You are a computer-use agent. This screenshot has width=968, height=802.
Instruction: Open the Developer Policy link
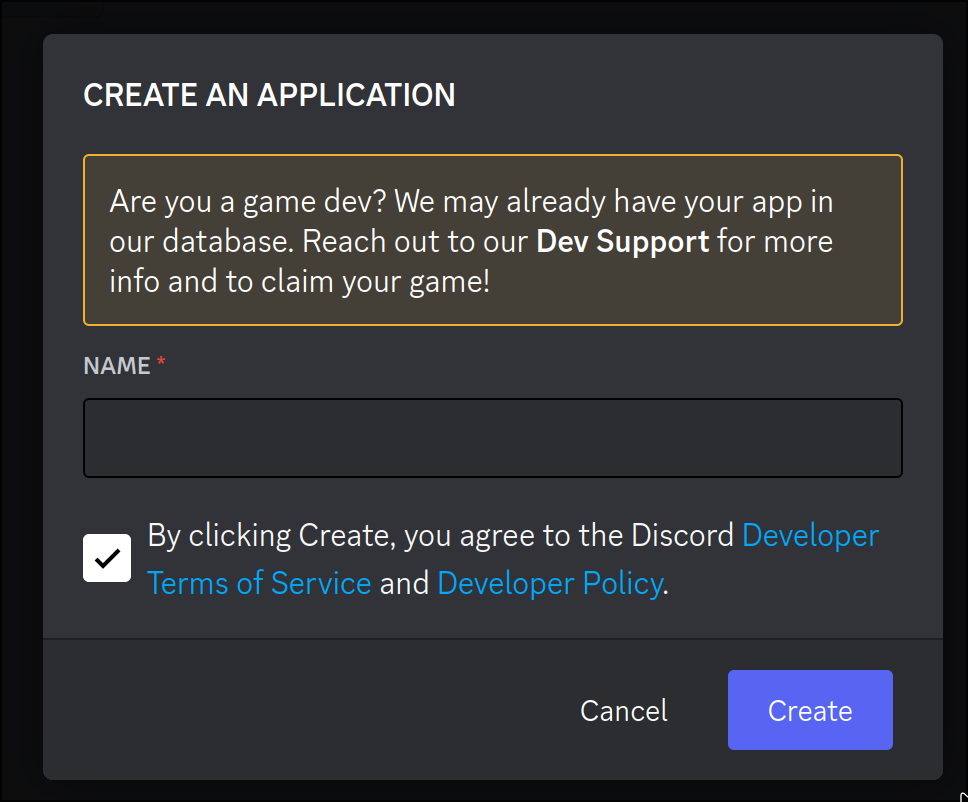(549, 583)
